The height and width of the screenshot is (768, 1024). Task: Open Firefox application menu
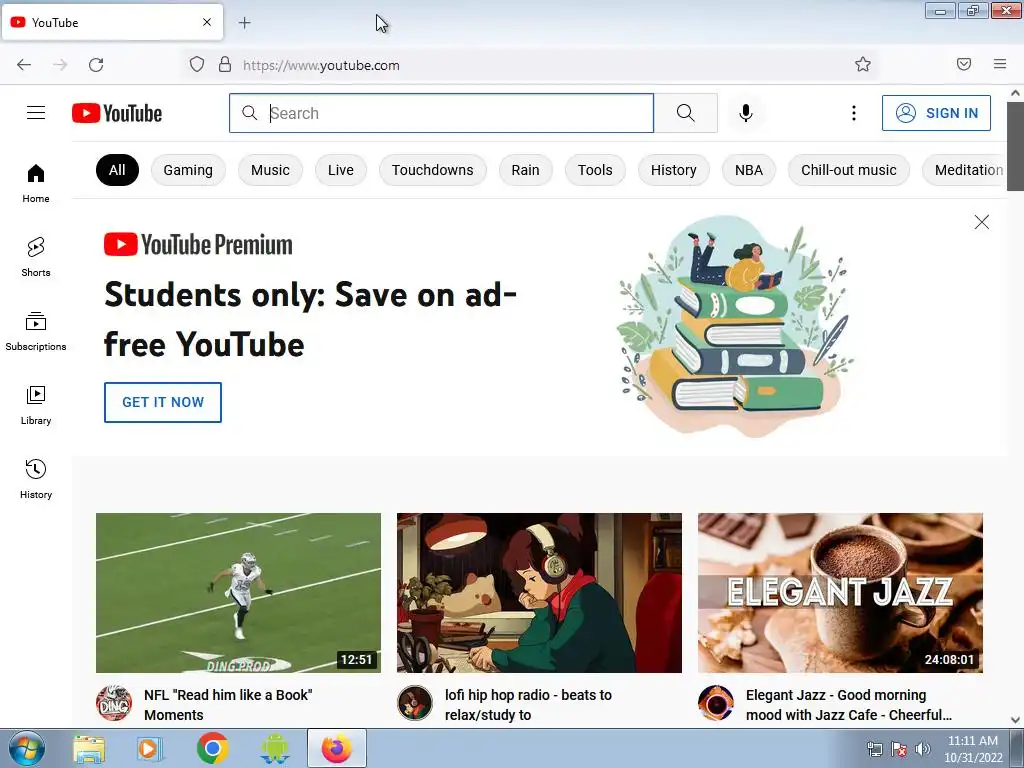click(1000, 64)
